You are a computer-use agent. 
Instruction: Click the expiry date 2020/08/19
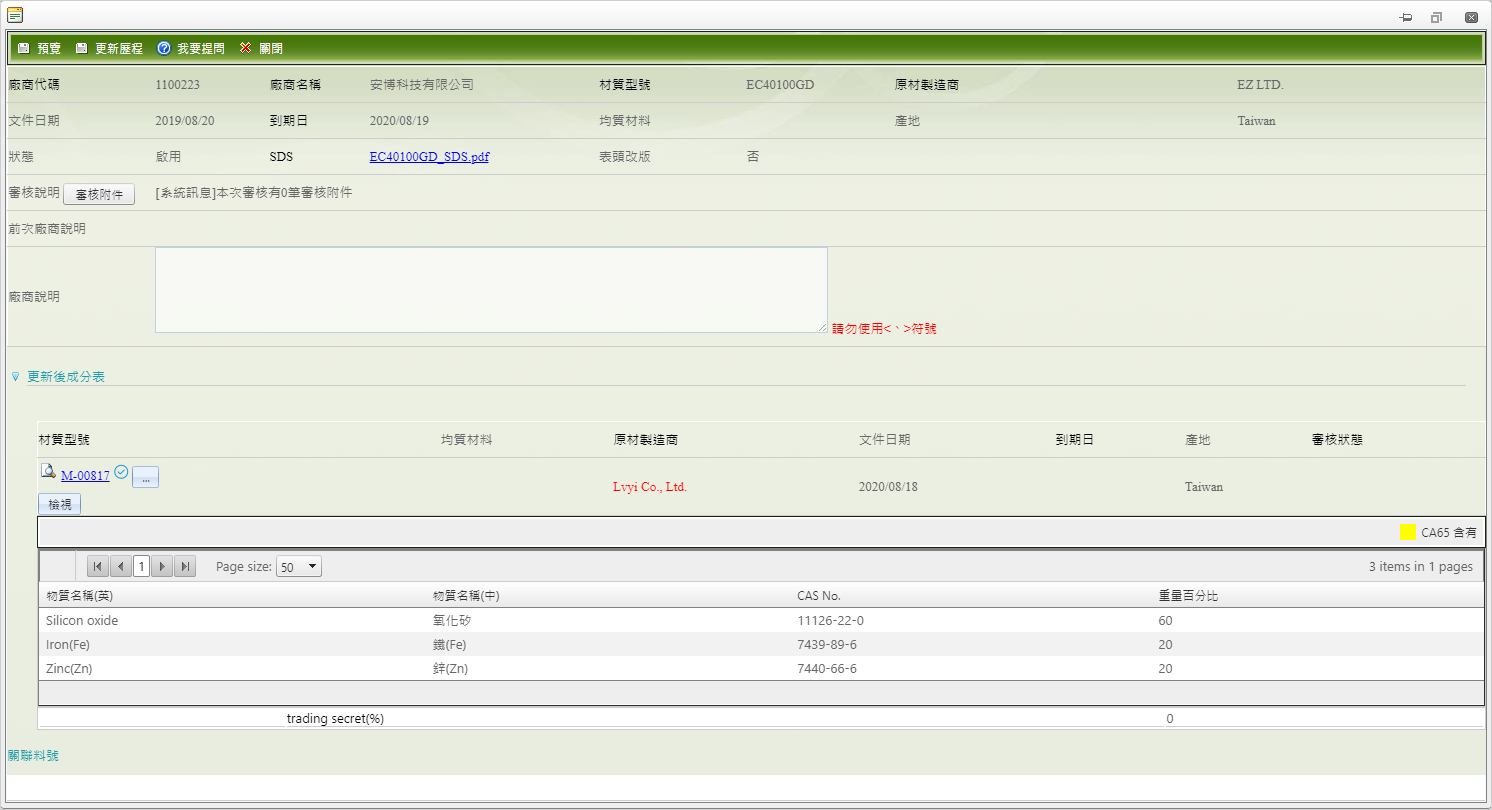click(399, 121)
